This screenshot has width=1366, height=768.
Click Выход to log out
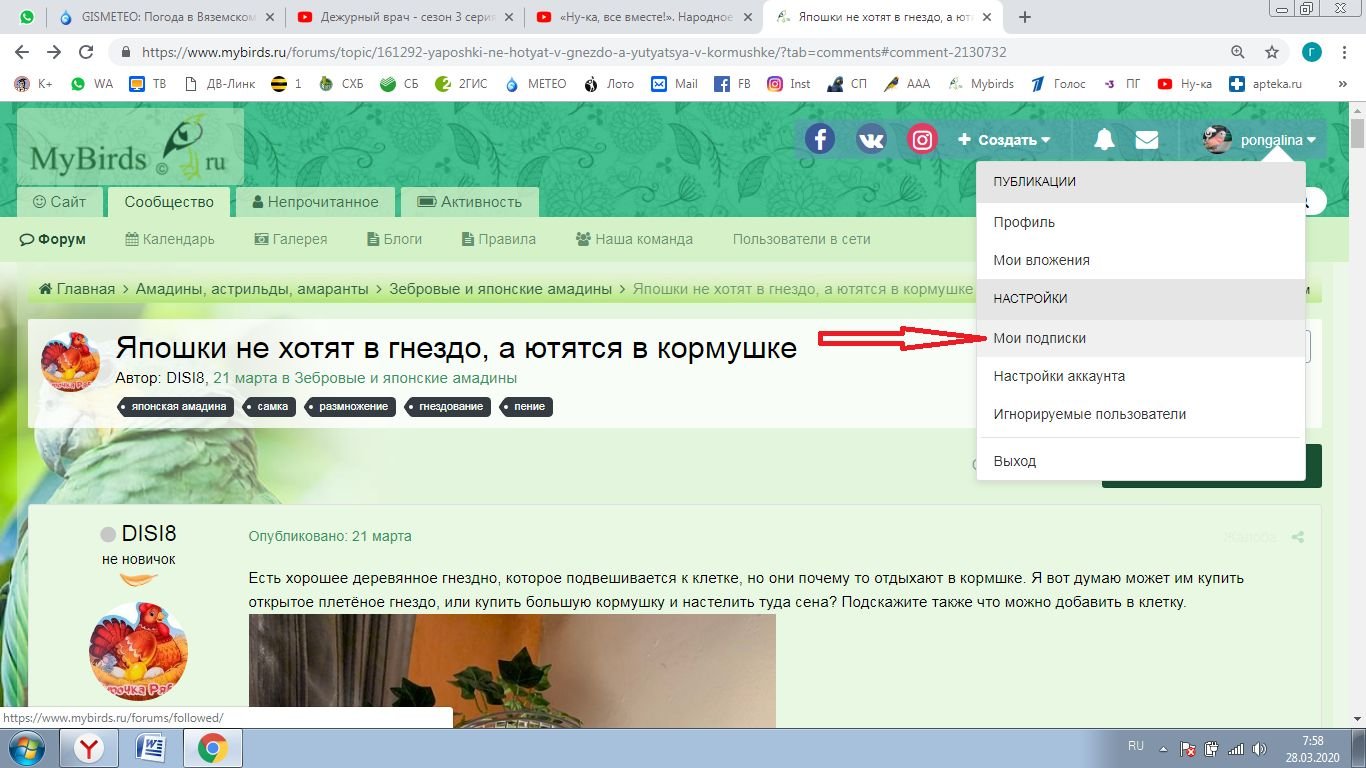coord(1014,461)
